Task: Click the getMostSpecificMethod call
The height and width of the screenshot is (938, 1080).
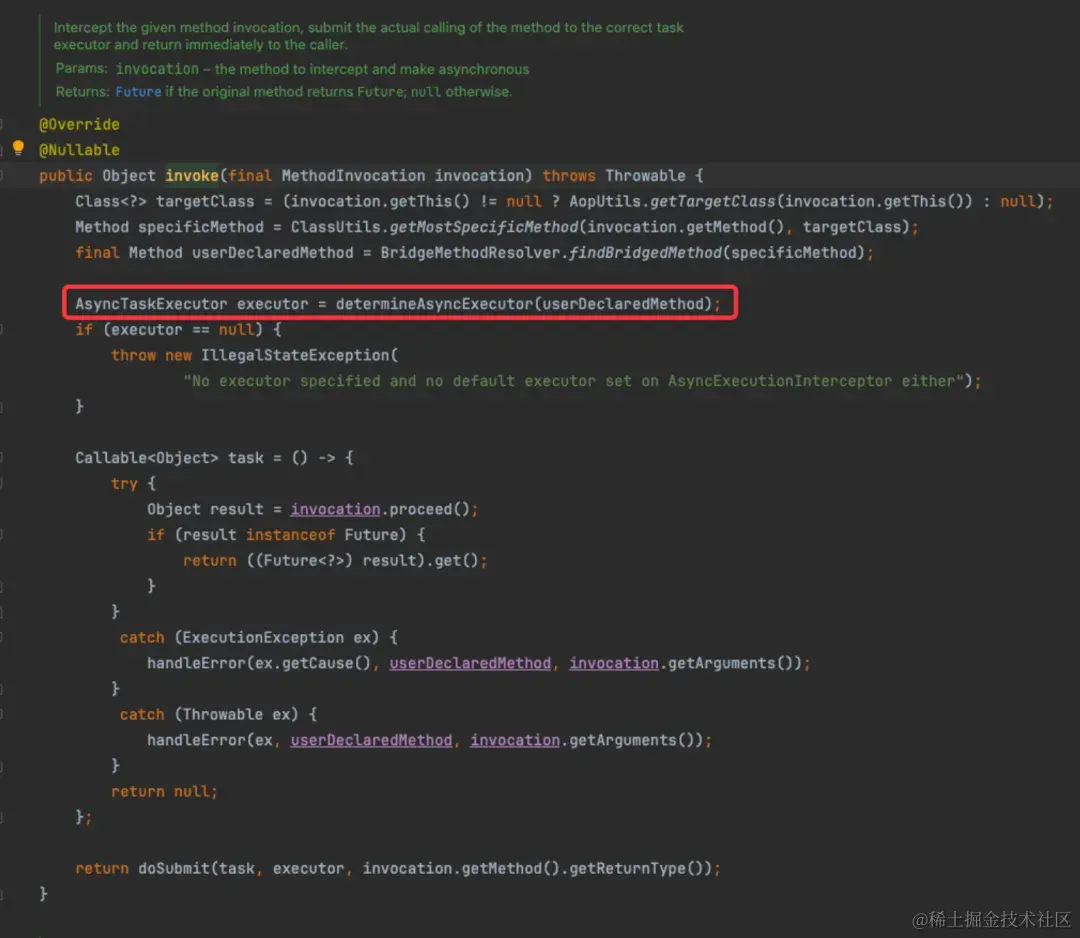Action: point(484,227)
